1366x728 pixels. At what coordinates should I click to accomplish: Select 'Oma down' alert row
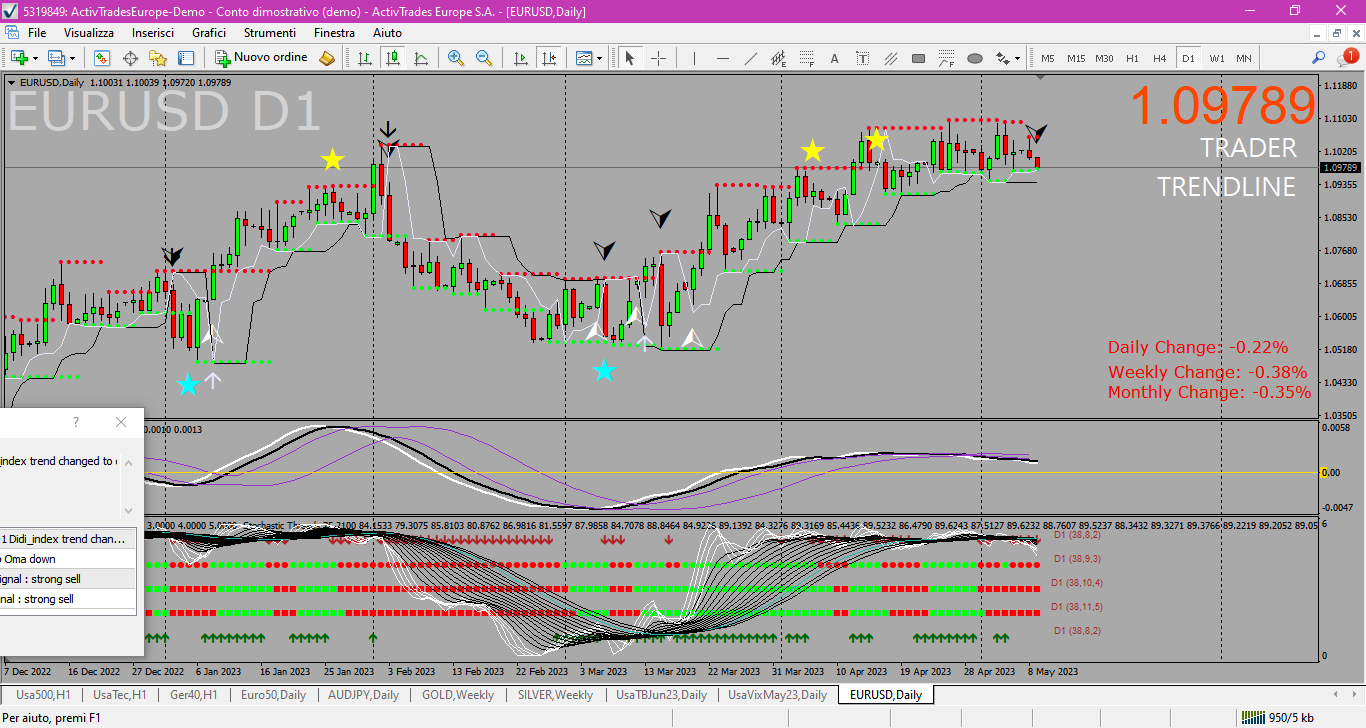[67, 559]
